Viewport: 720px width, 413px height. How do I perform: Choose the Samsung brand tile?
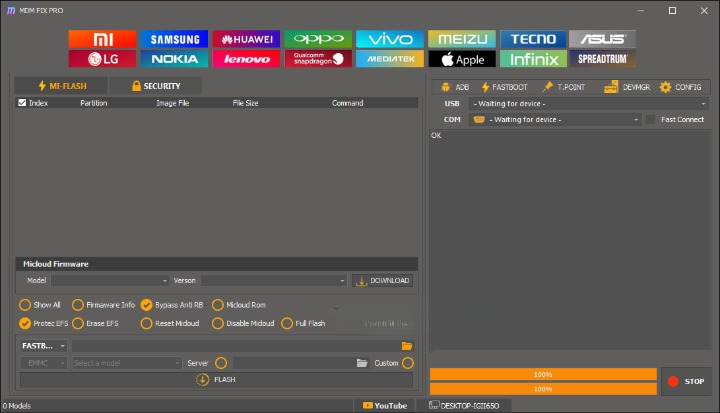click(174, 39)
